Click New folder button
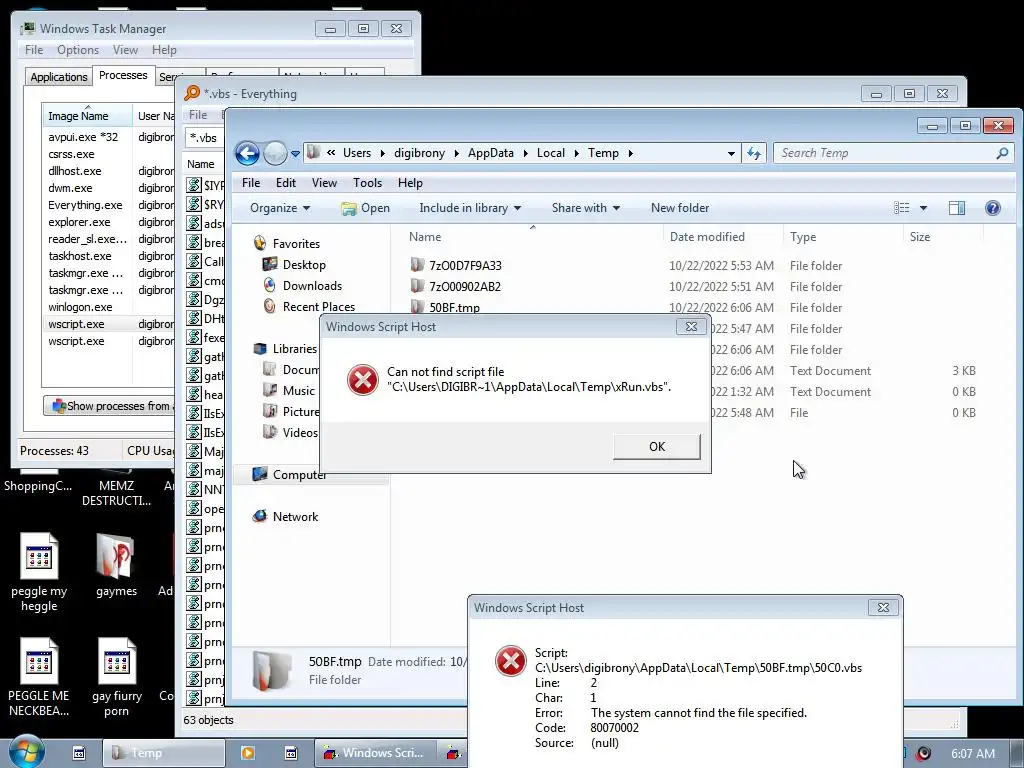 680,208
